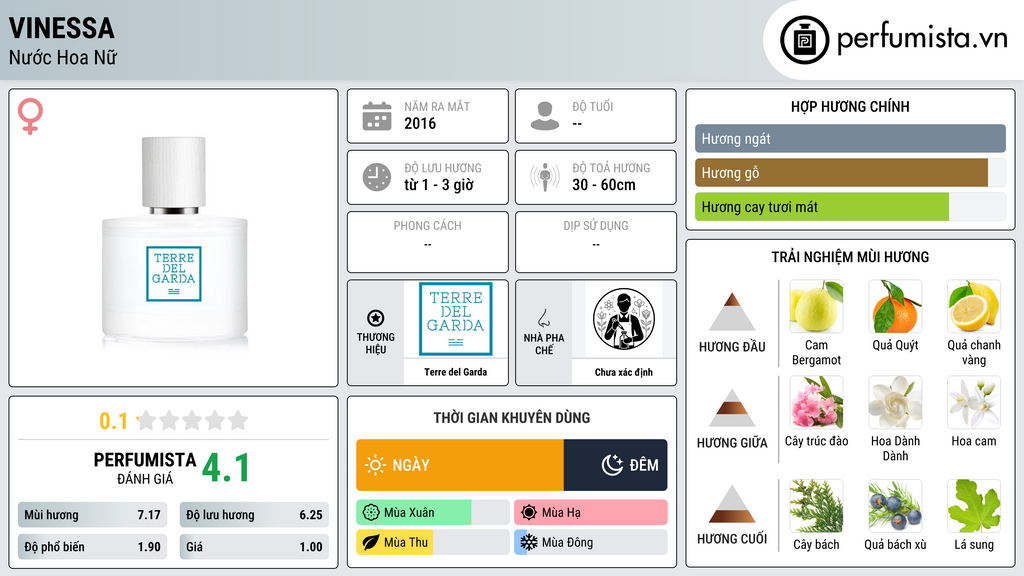Select the Cây bách note image
Image resolution: width=1024 pixels, height=576 pixels.
pos(816,506)
